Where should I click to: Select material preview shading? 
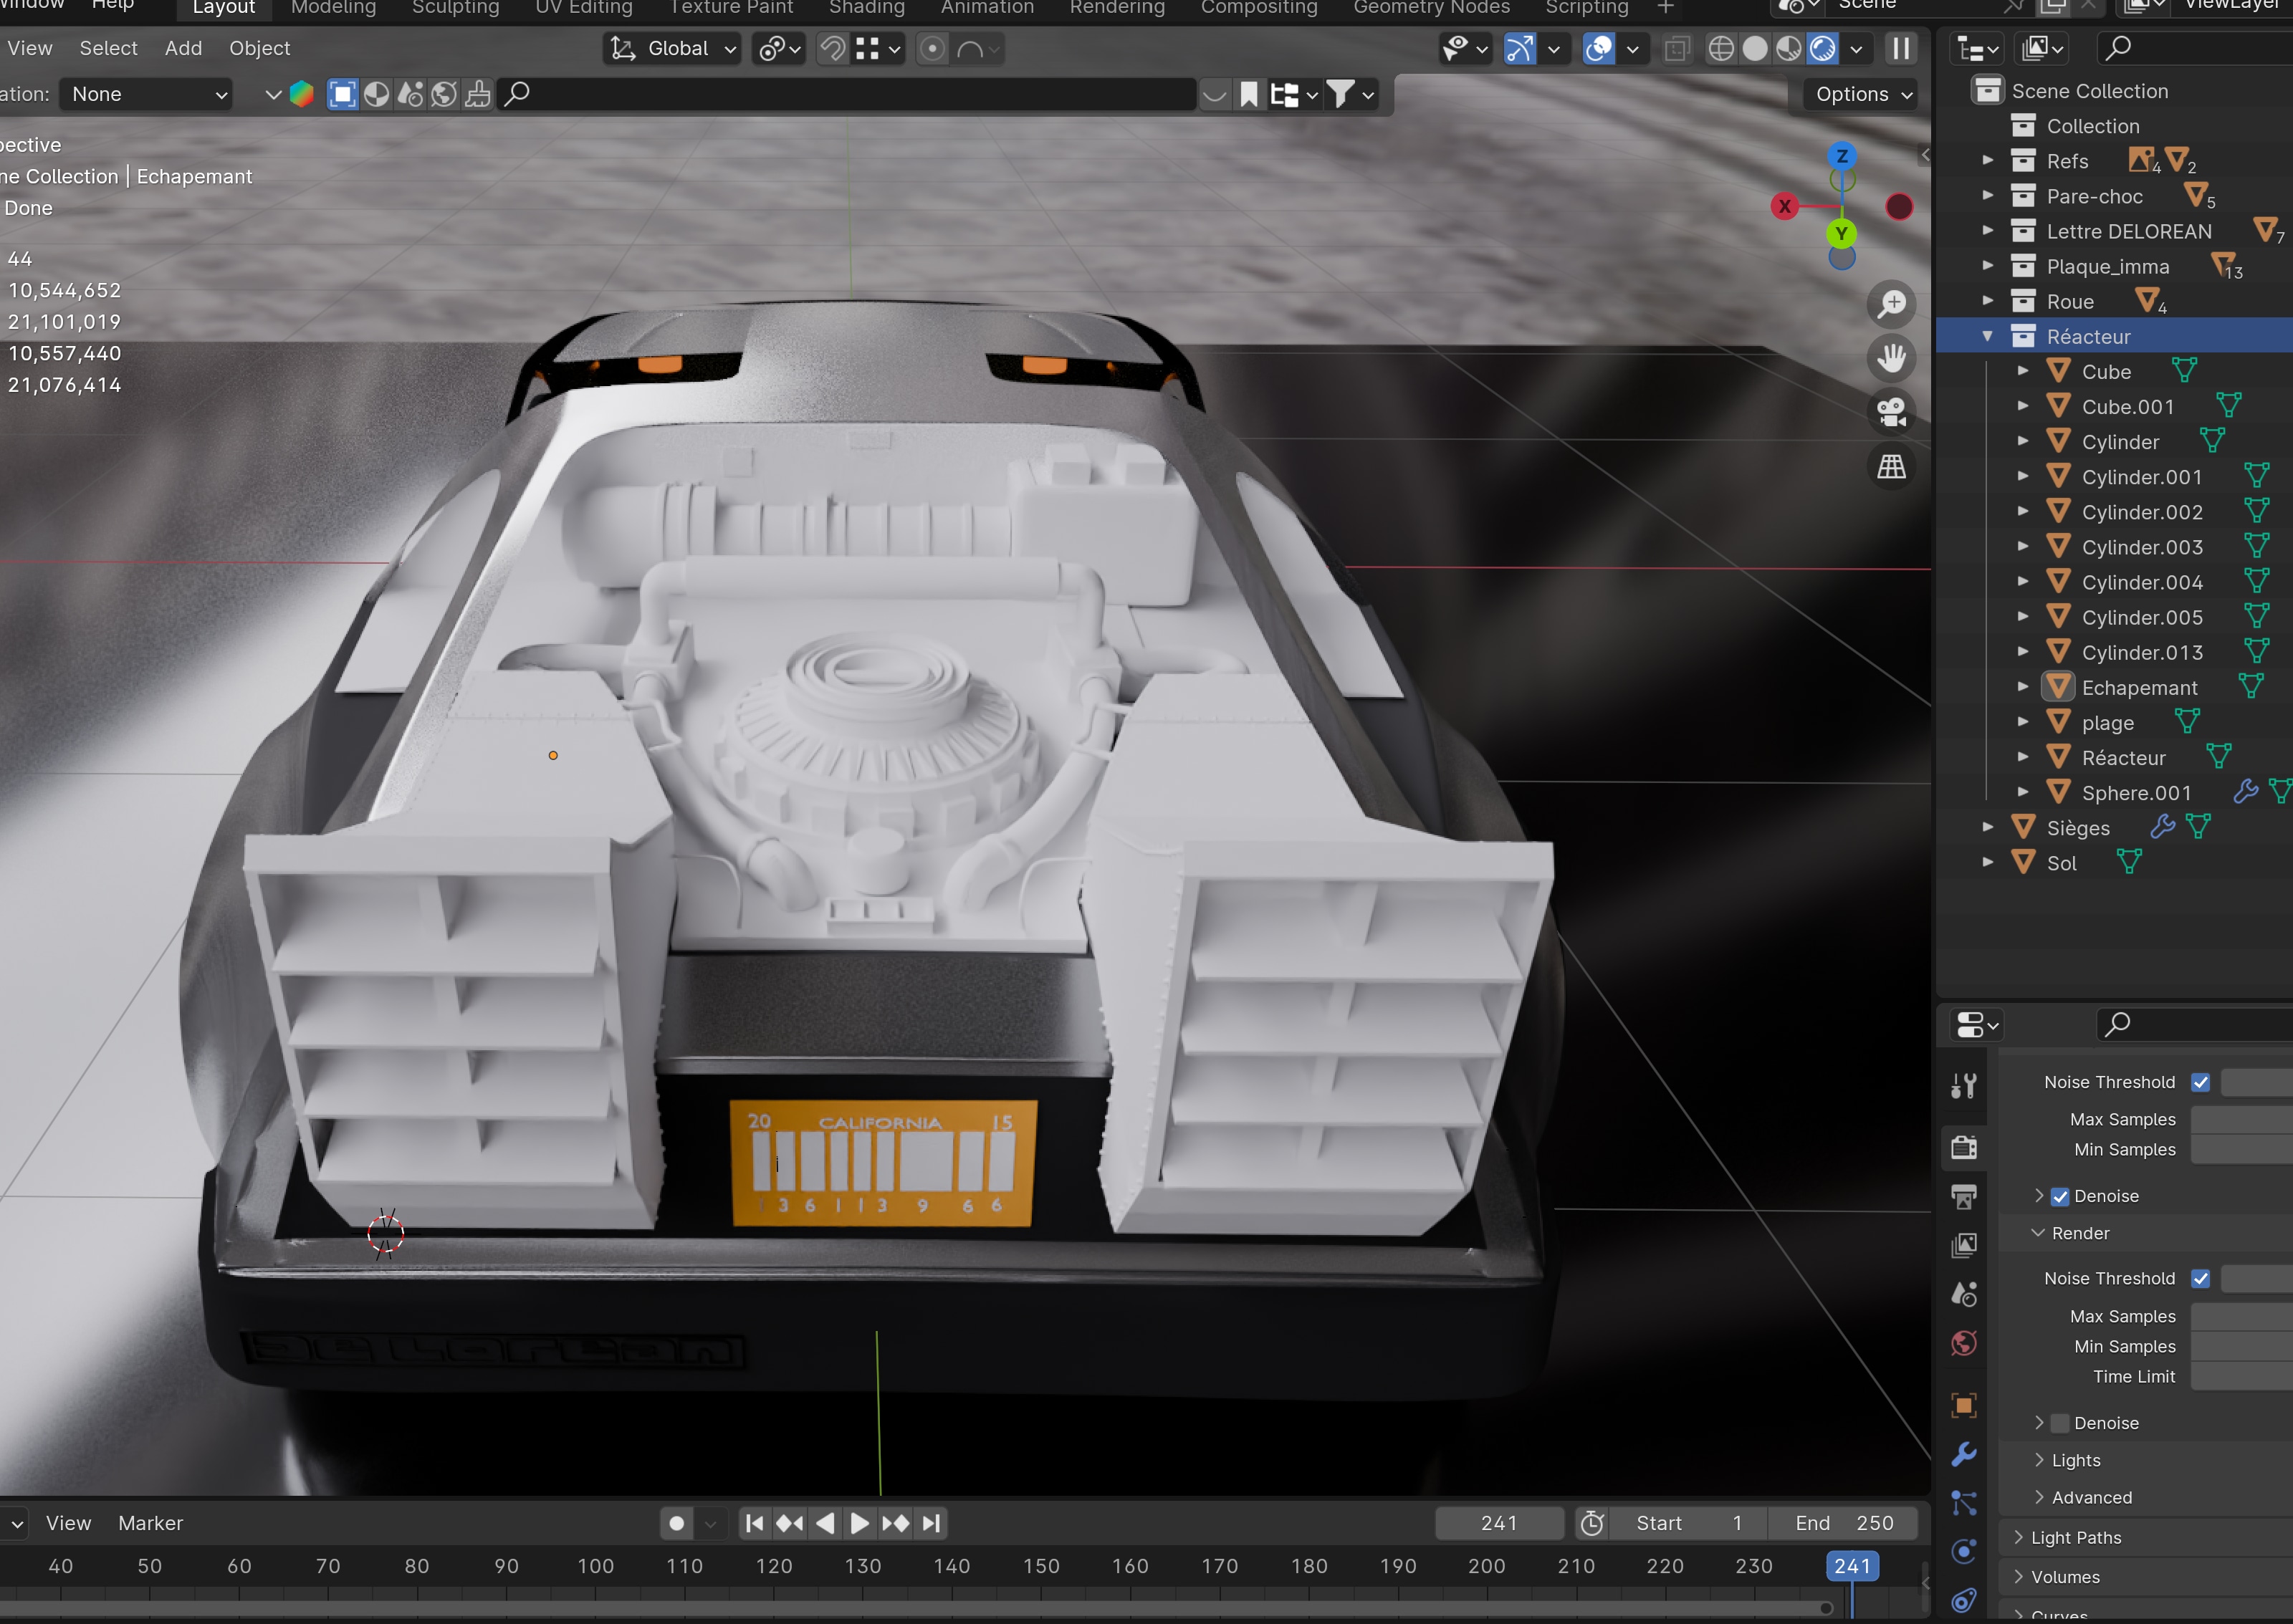coord(1788,48)
